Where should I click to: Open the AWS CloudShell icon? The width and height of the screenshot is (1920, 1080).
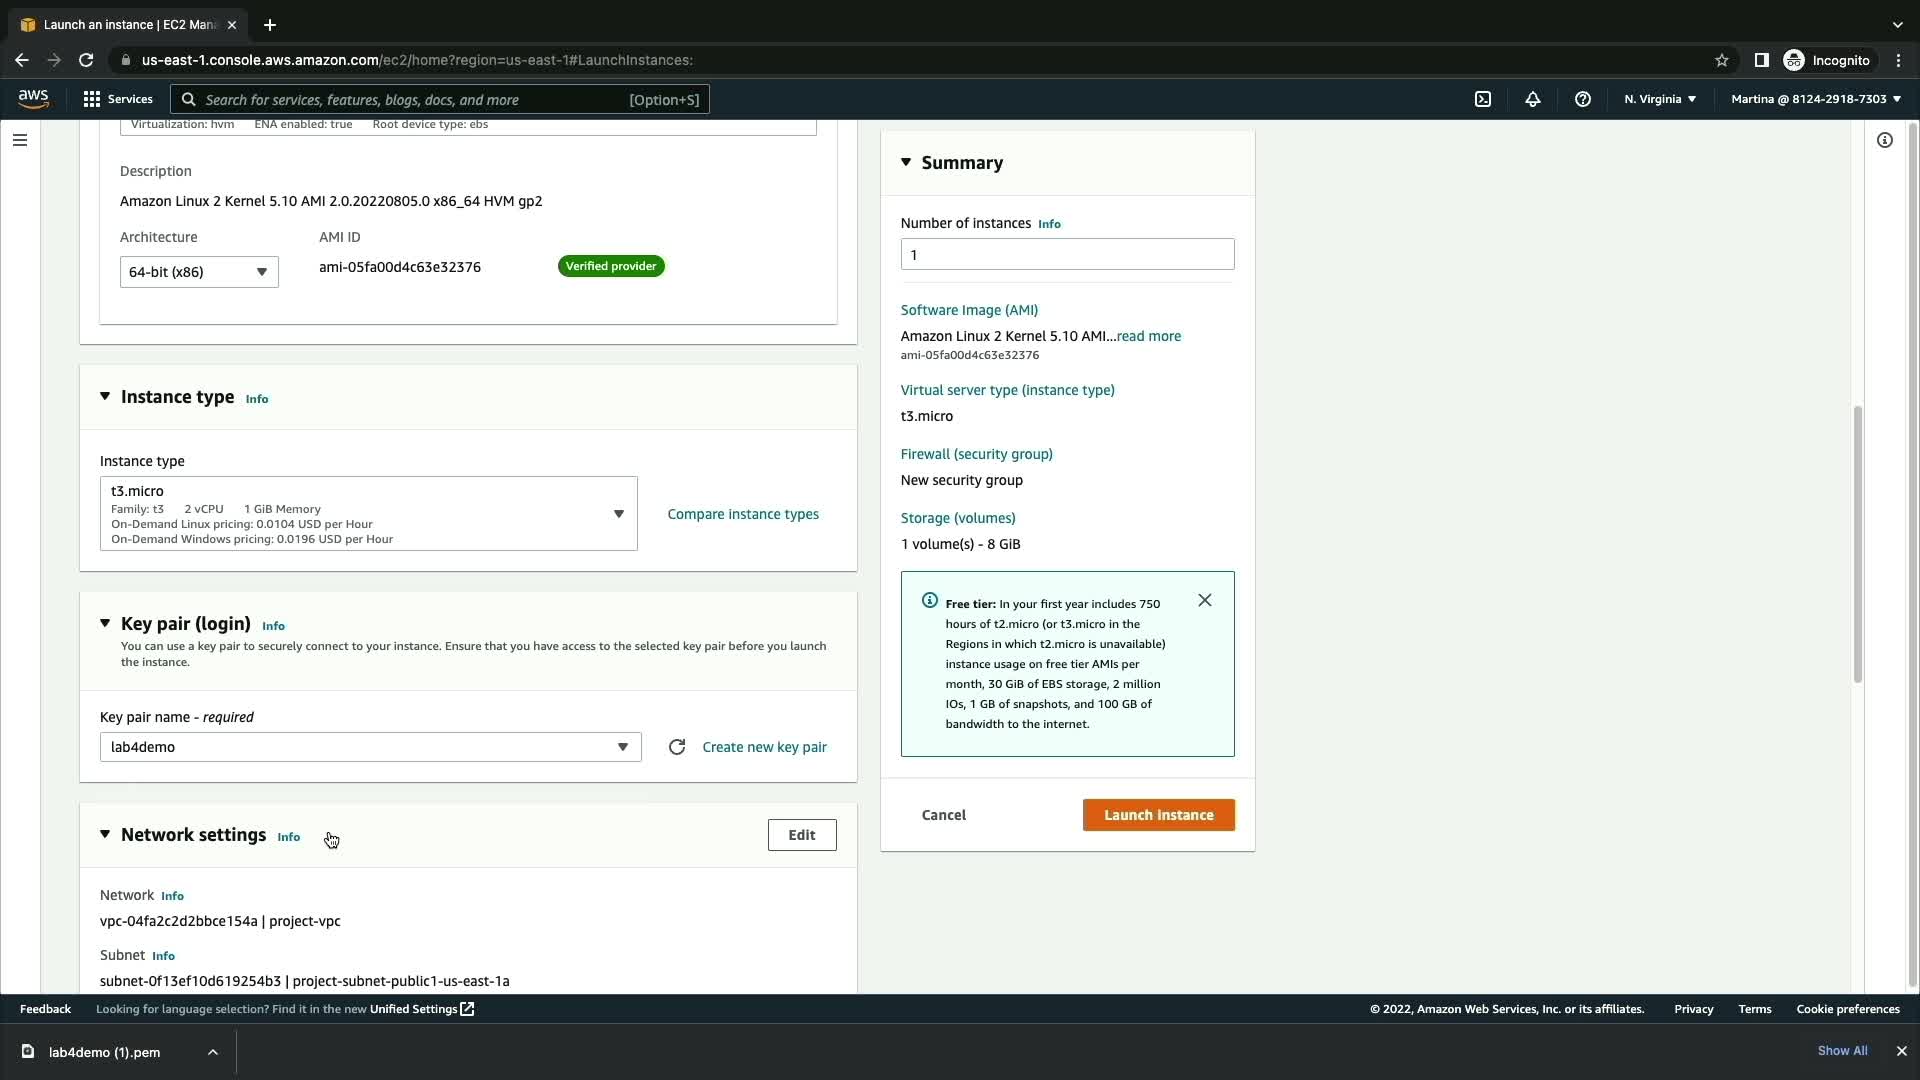point(1483,99)
